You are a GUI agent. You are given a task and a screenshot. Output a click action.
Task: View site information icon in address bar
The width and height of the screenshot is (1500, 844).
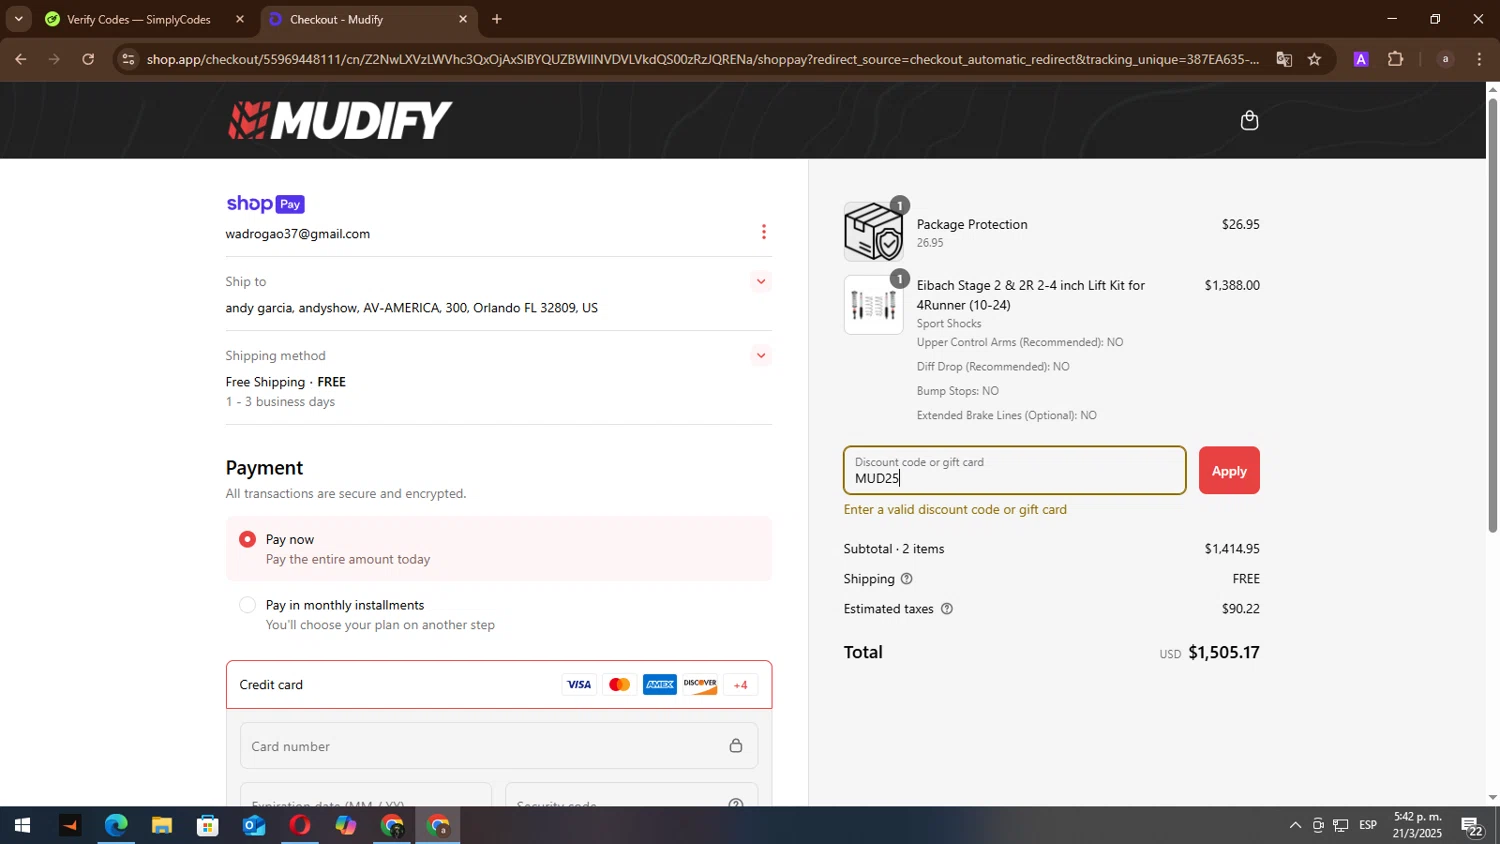pyautogui.click(x=127, y=60)
